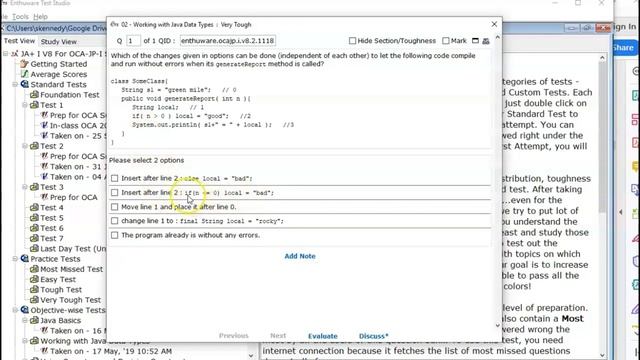
Task: Check 'program already is without any errors'
Action: click(x=115, y=235)
